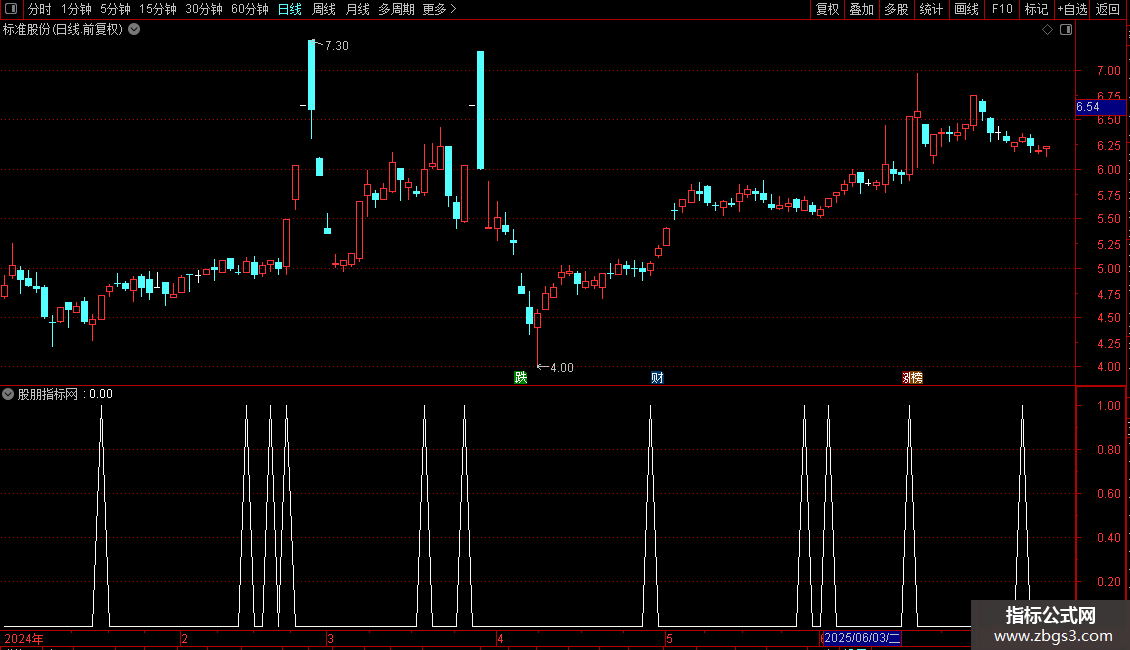Expand the 更多 periods menu
The width and height of the screenshot is (1130, 650).
[439, 9]
